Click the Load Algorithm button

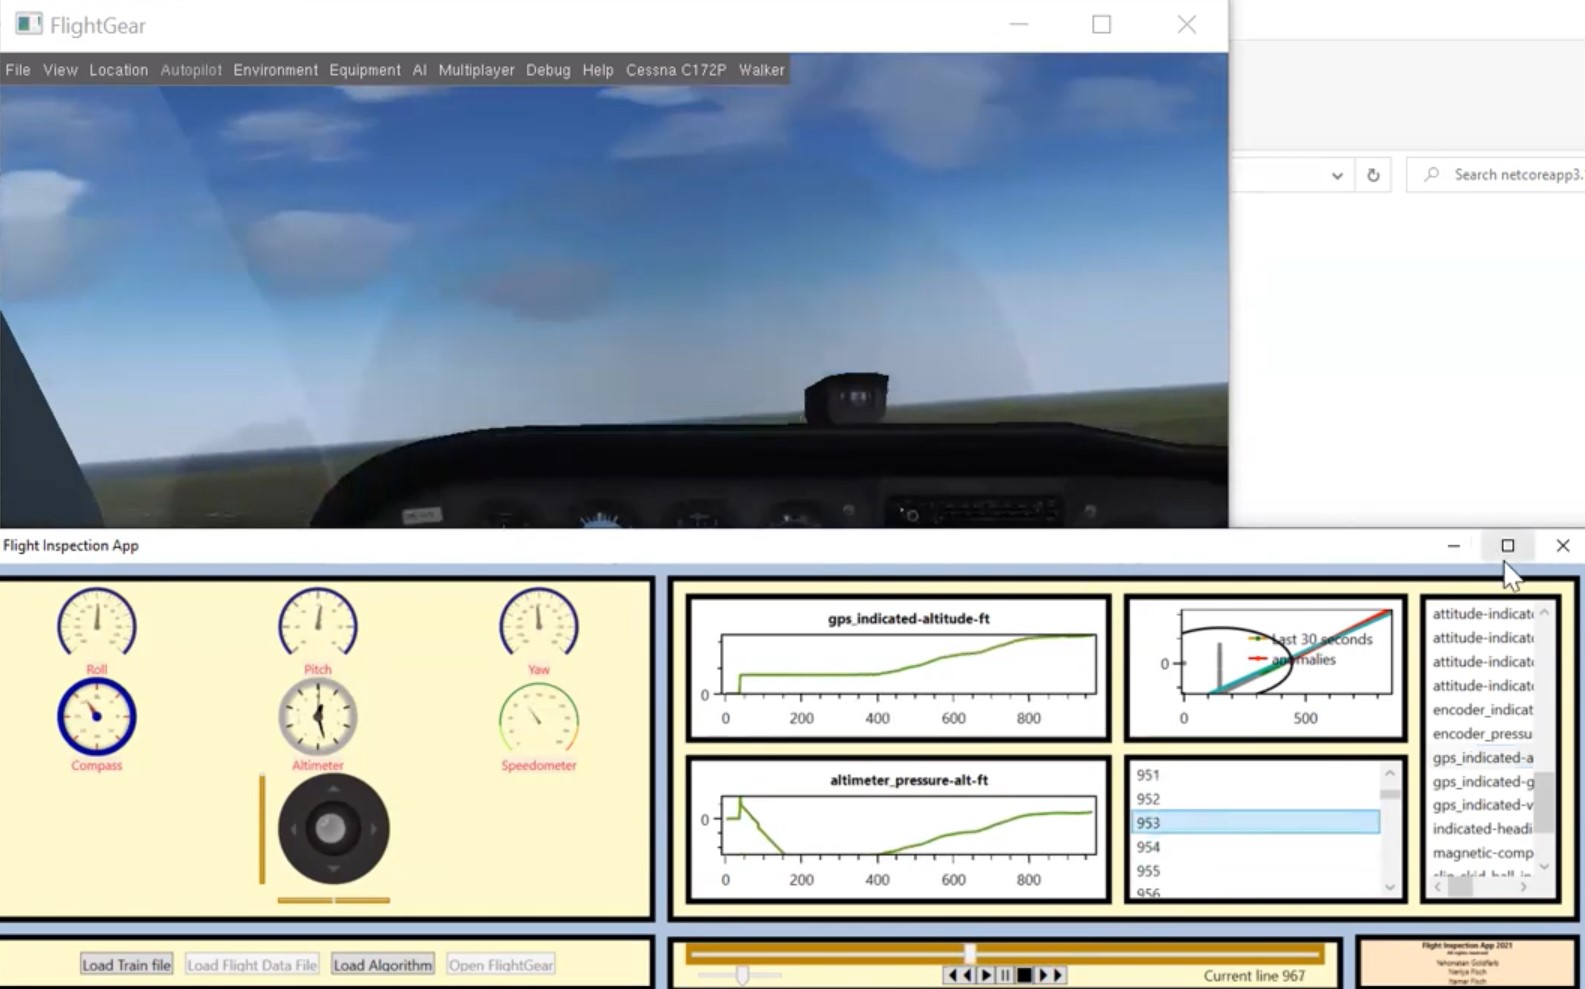coord(382,965)
